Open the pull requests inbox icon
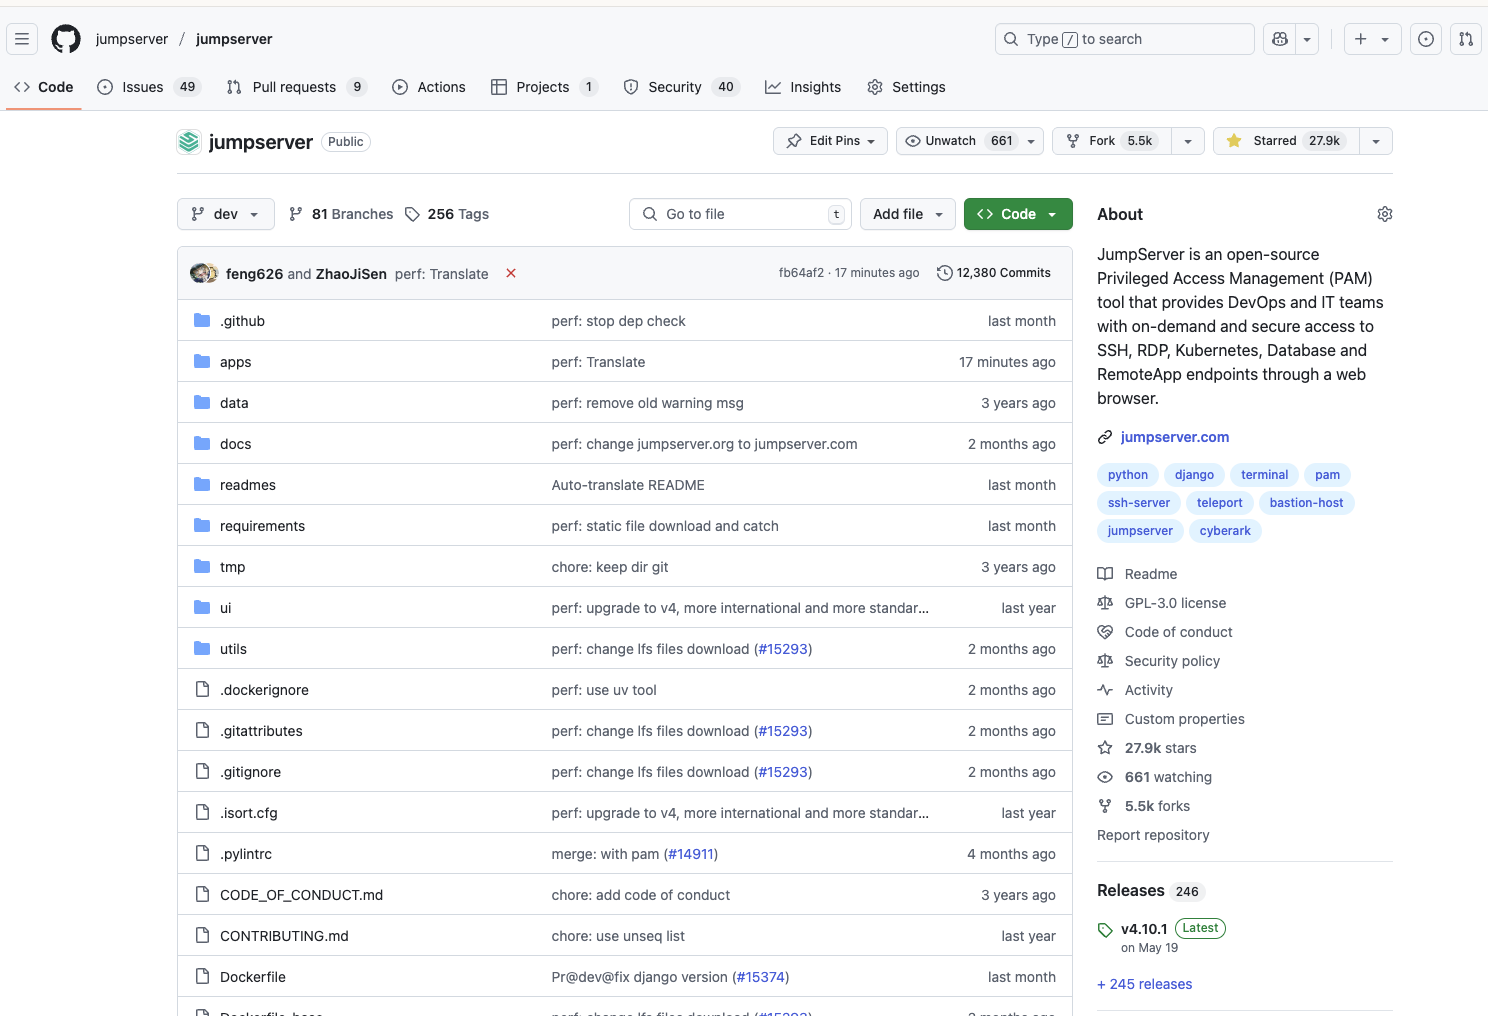The height and width of the screenshot is (1016, 1488). [1465, 39]
